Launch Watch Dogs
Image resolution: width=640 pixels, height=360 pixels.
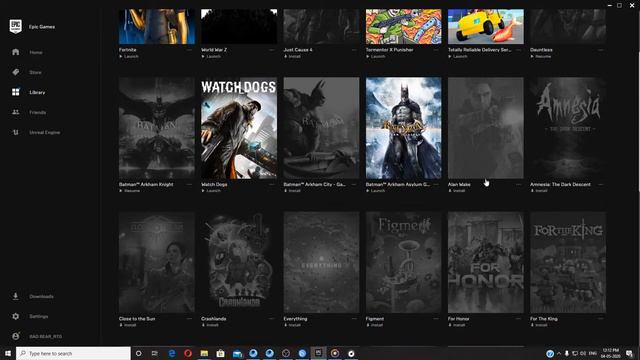(211, 191)
